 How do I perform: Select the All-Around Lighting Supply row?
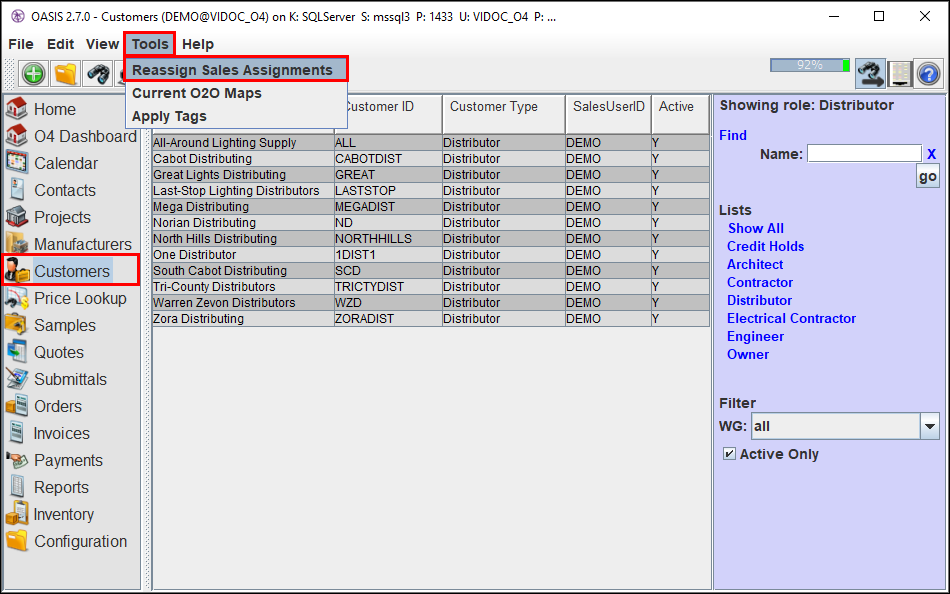(431, 142)
